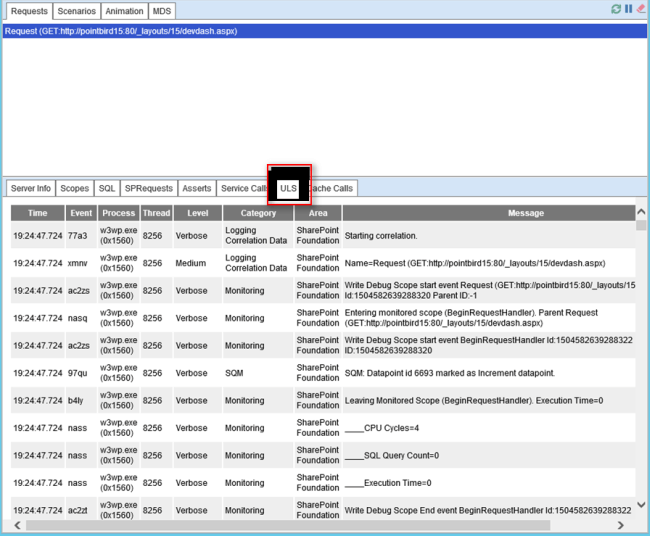This screenshot has width=650, height=536.
Task: Click the Category column header
Action: (x=258, y=213)
